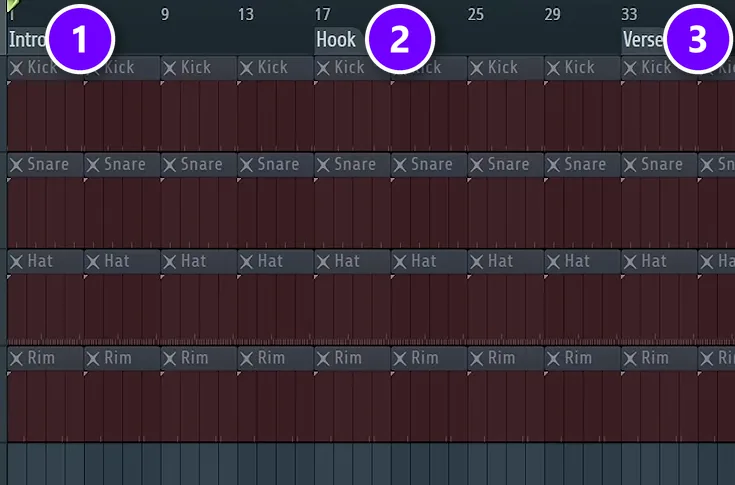Select the 'Kick' clip title at bar 1
Image resolution: width=735 pixels, height=485 pixels.
pyautogui.click(x=42, y=67)
